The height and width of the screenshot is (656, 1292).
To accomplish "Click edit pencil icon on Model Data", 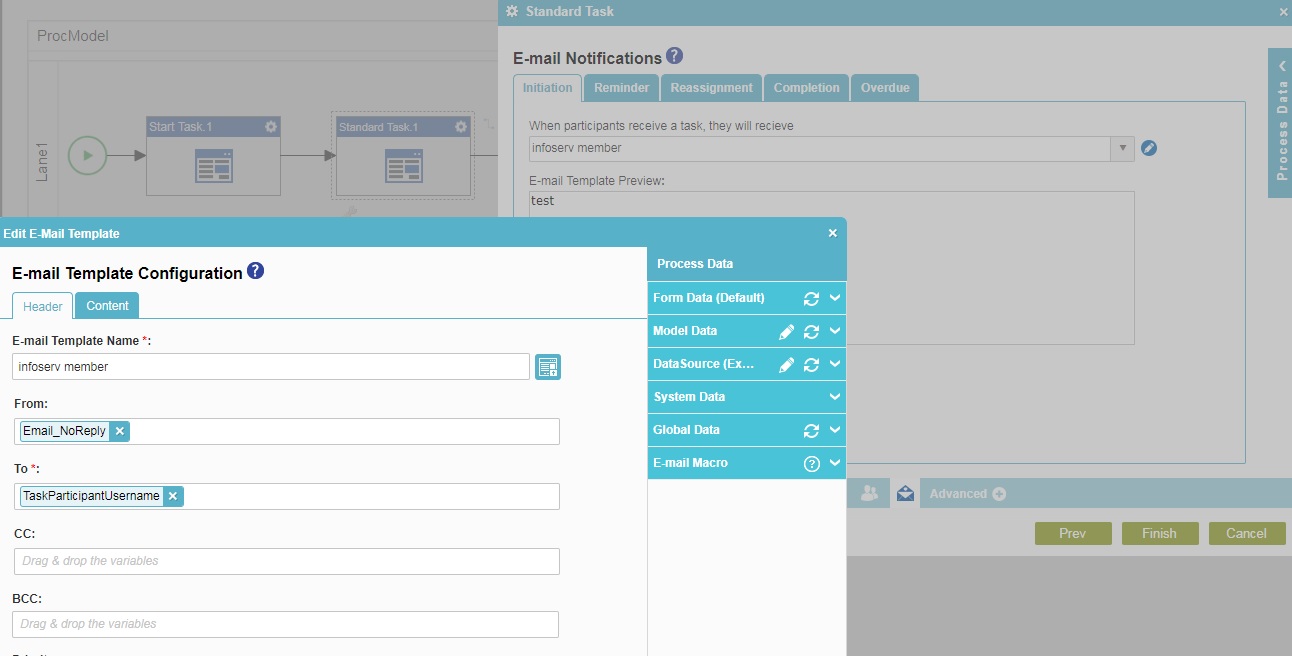I will (x=786, y=332).
